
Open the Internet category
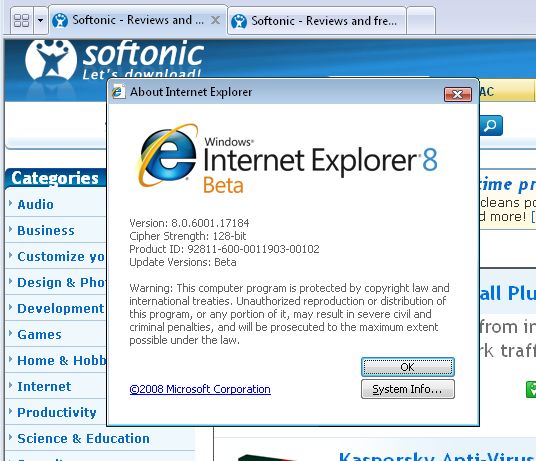[44, 387]
